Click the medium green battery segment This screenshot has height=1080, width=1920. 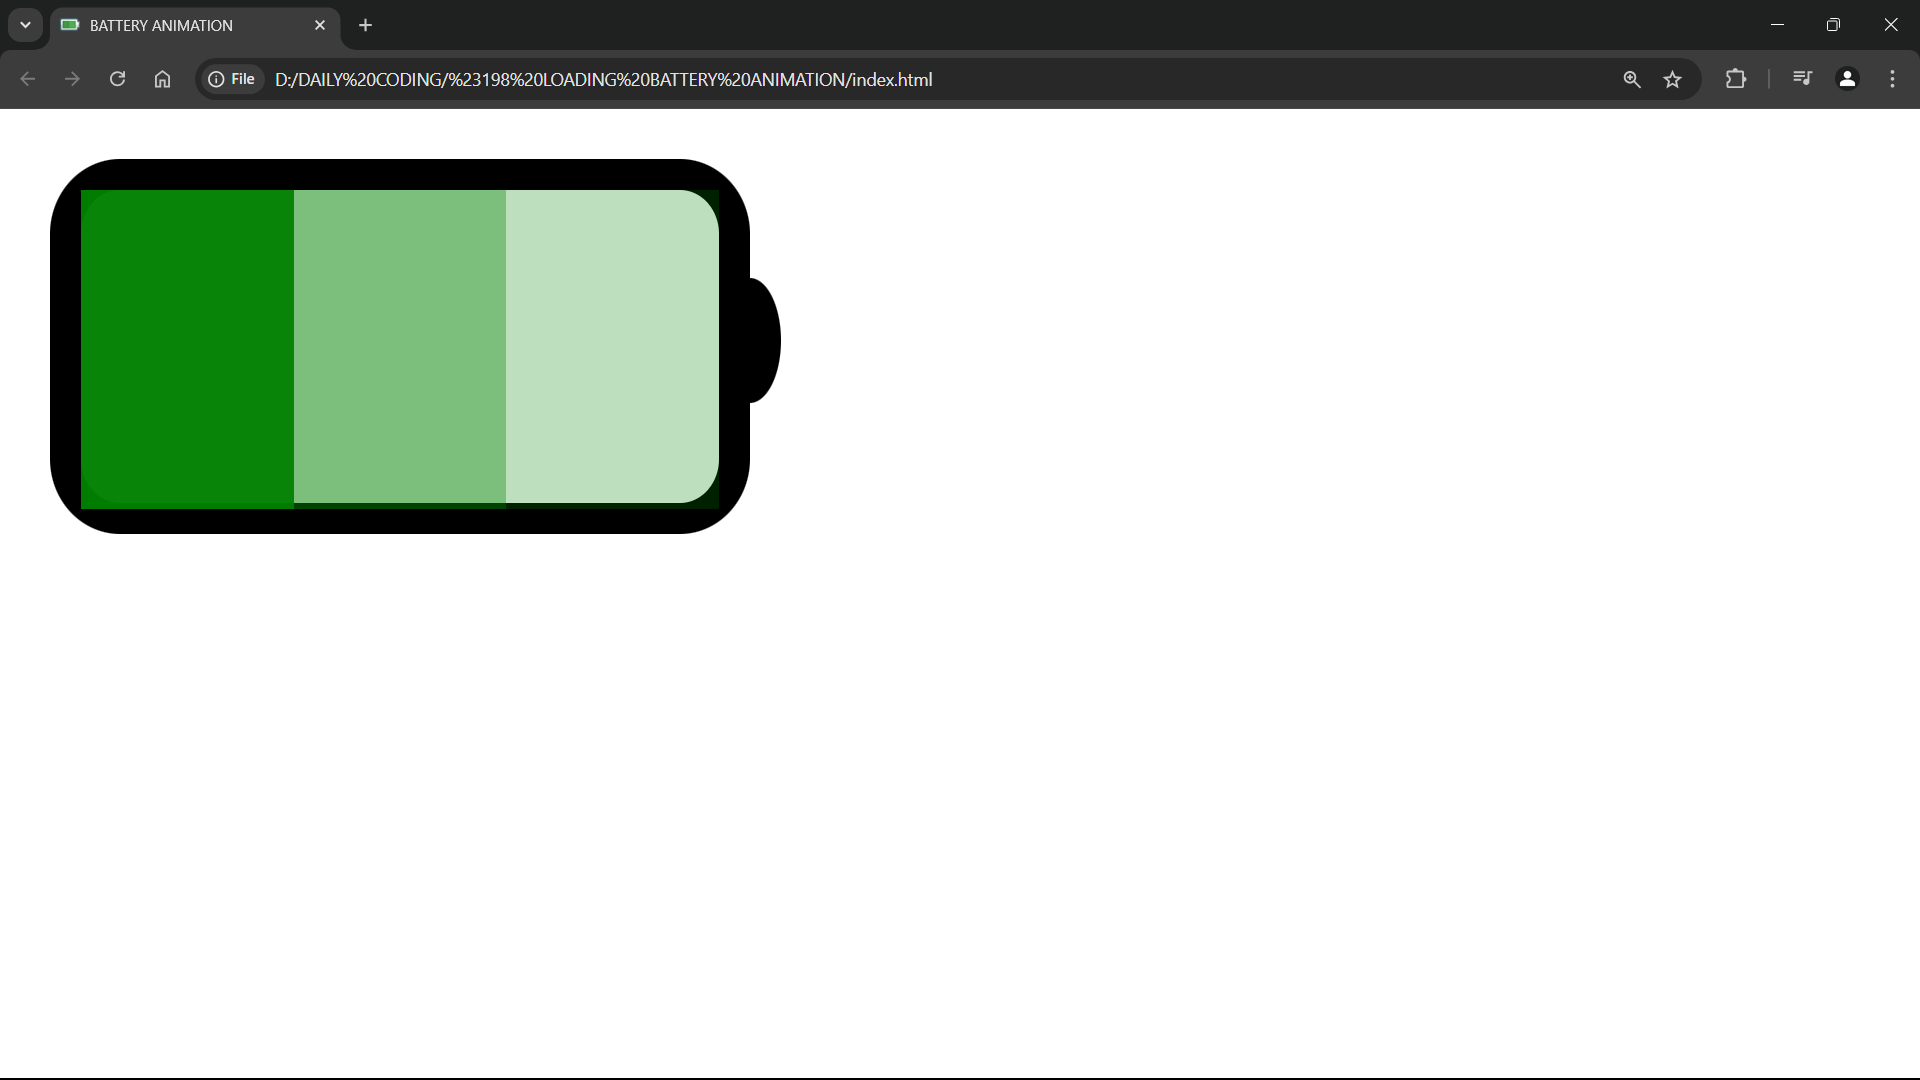coord(399,346)
